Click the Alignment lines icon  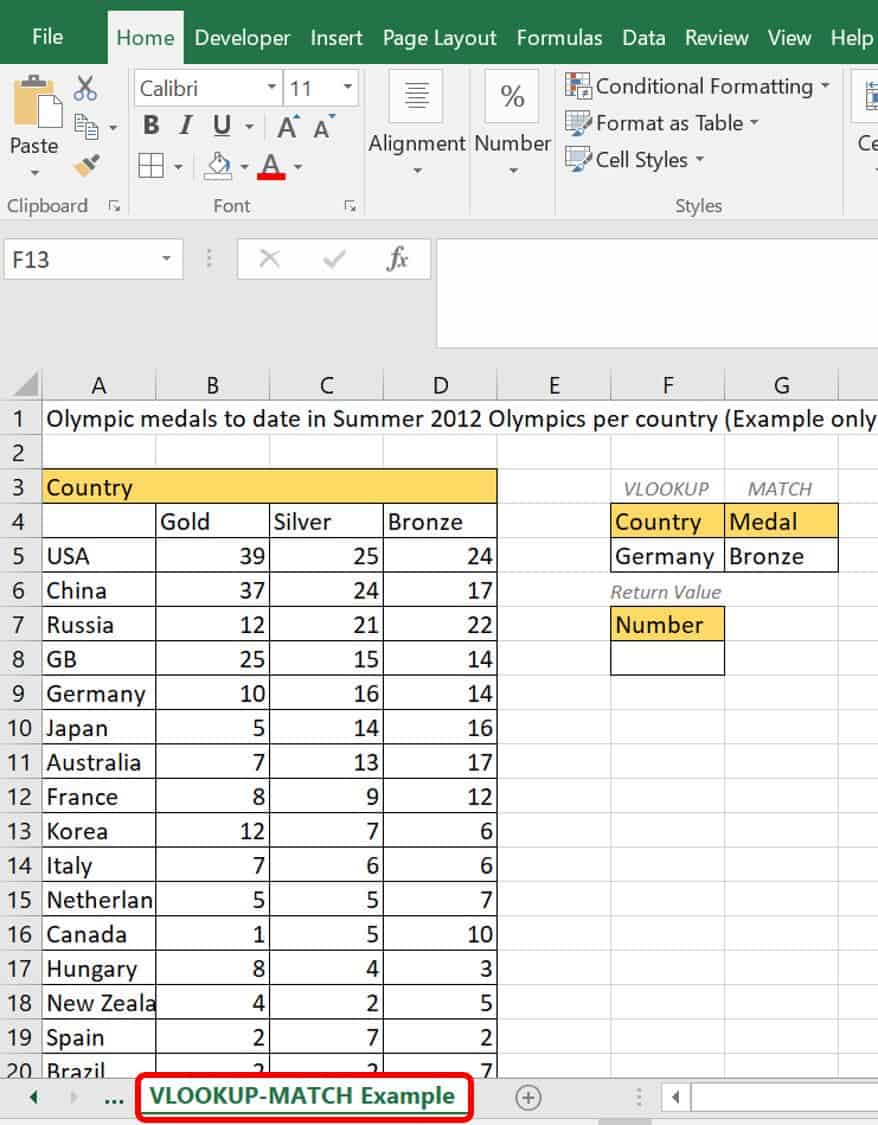point(416,95)
